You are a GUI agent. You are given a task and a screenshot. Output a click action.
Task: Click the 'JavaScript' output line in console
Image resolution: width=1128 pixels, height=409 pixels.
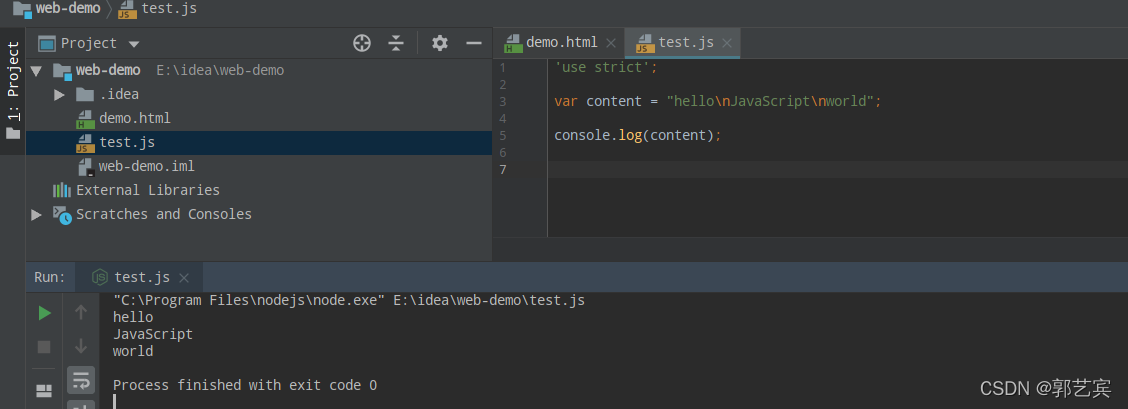point(153,334)
